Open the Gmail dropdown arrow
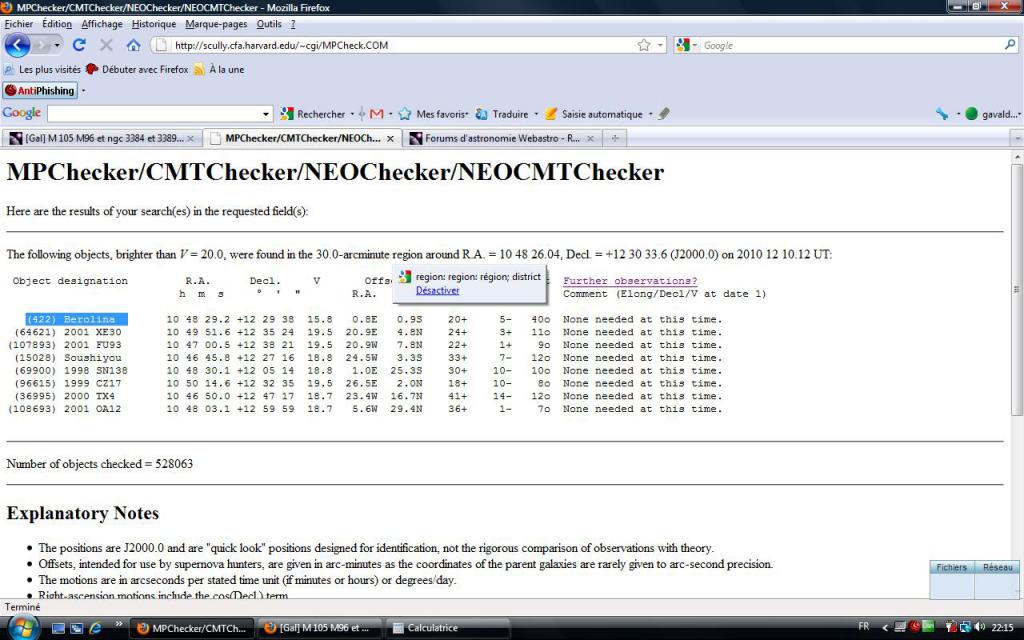Screen dimensions: 1024x640 tap(391, 114)
